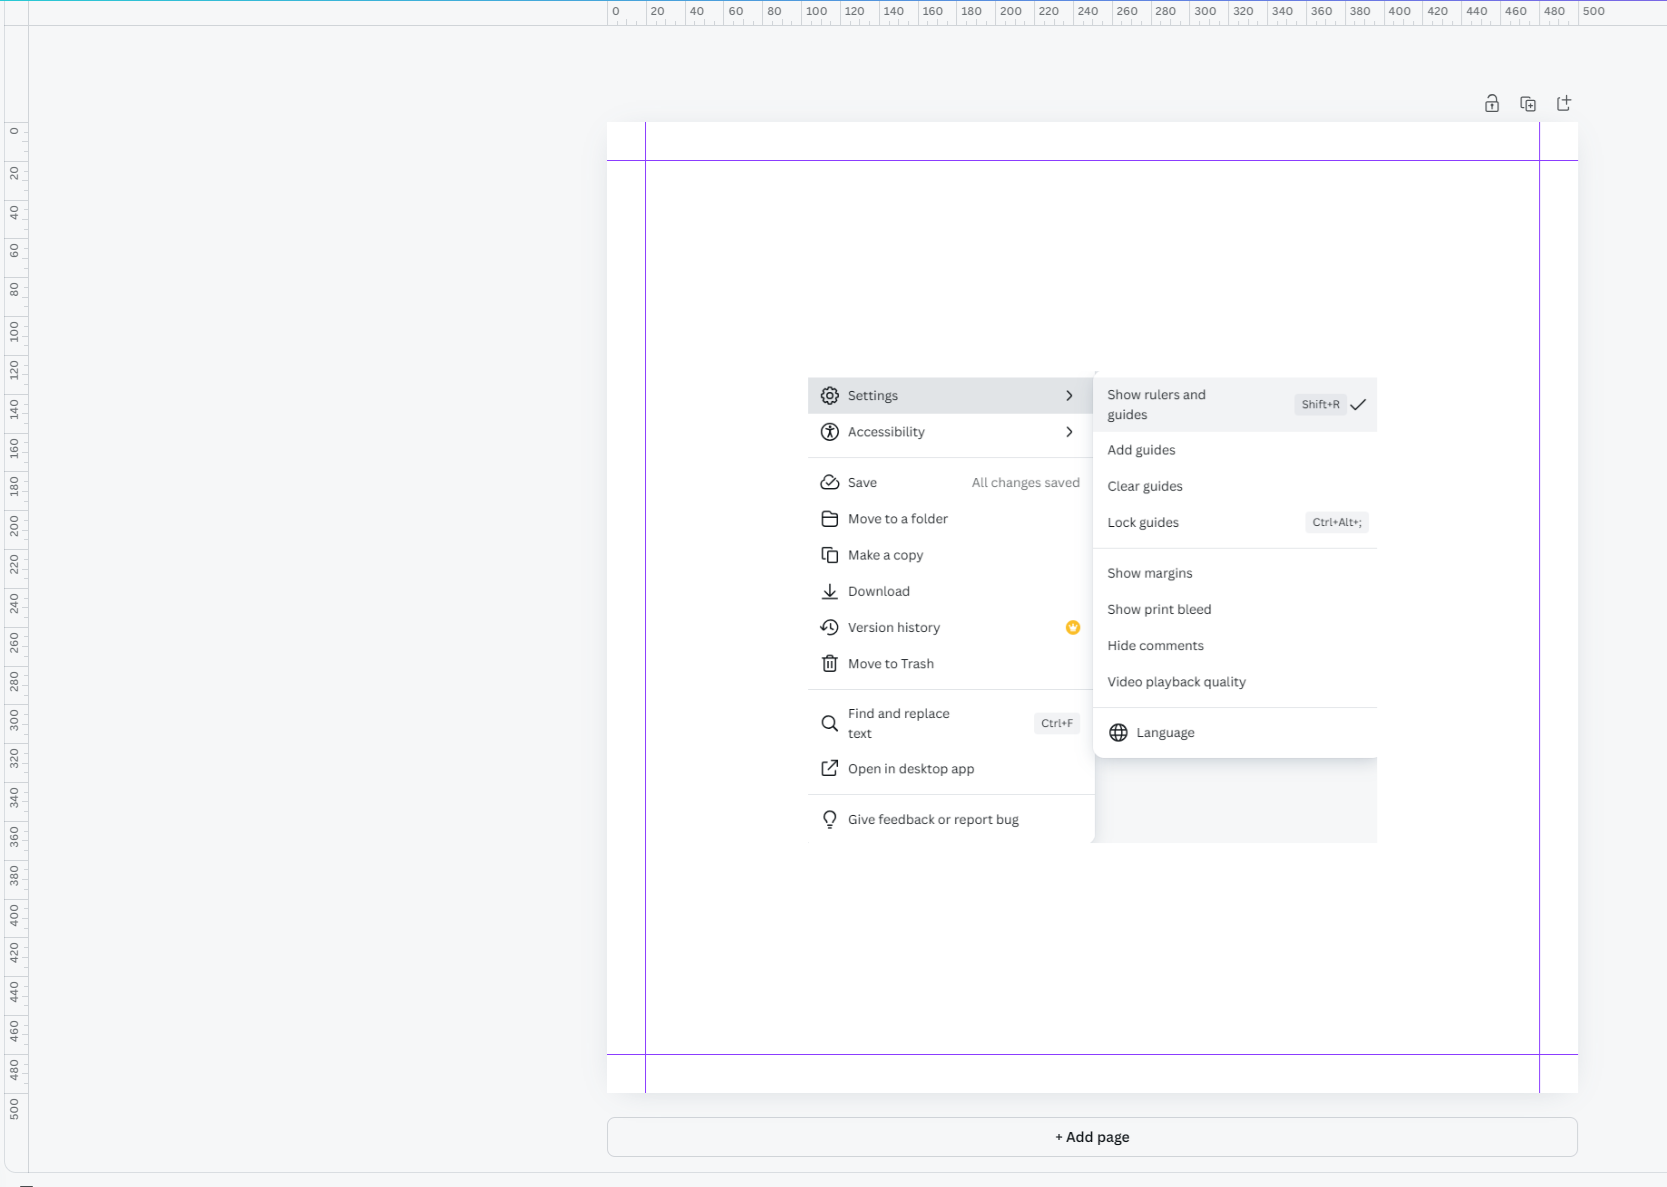The height and width of the screenshot is (1187, 1667).
Task: Click the Open in desktop app icon
Action: (829, 768)
